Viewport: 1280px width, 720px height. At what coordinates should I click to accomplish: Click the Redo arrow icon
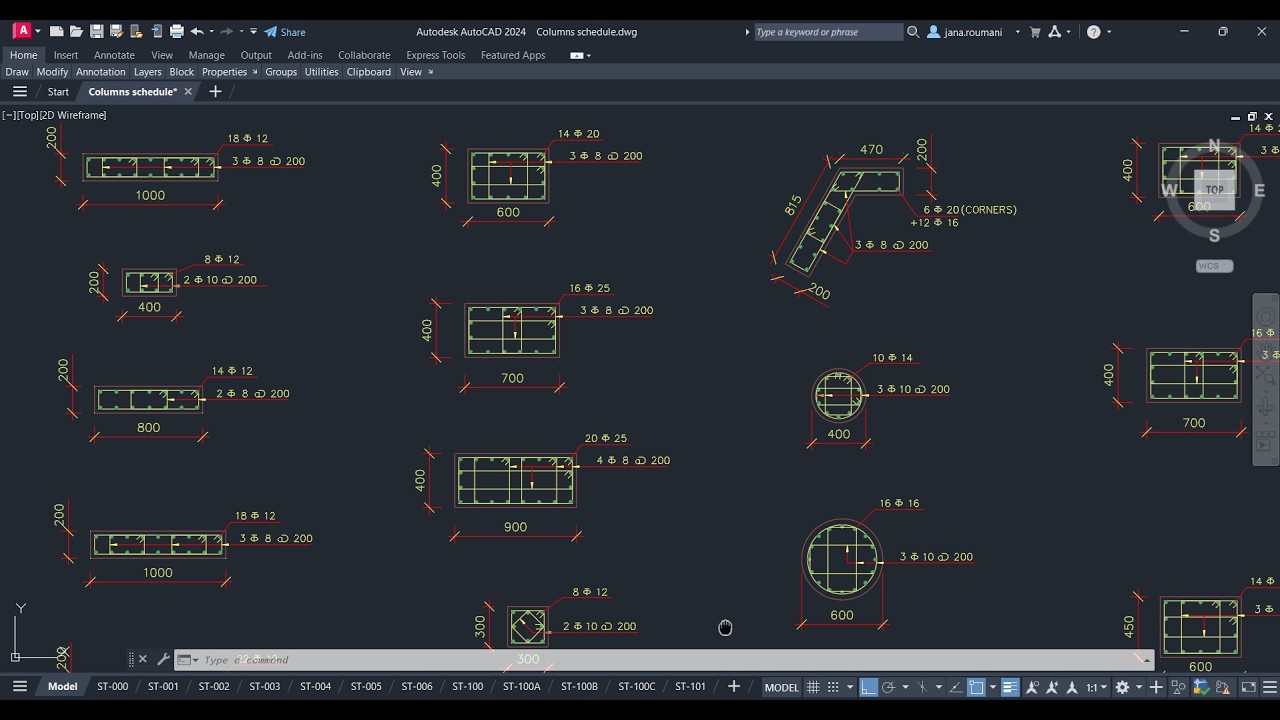click(x=227, y=32)
